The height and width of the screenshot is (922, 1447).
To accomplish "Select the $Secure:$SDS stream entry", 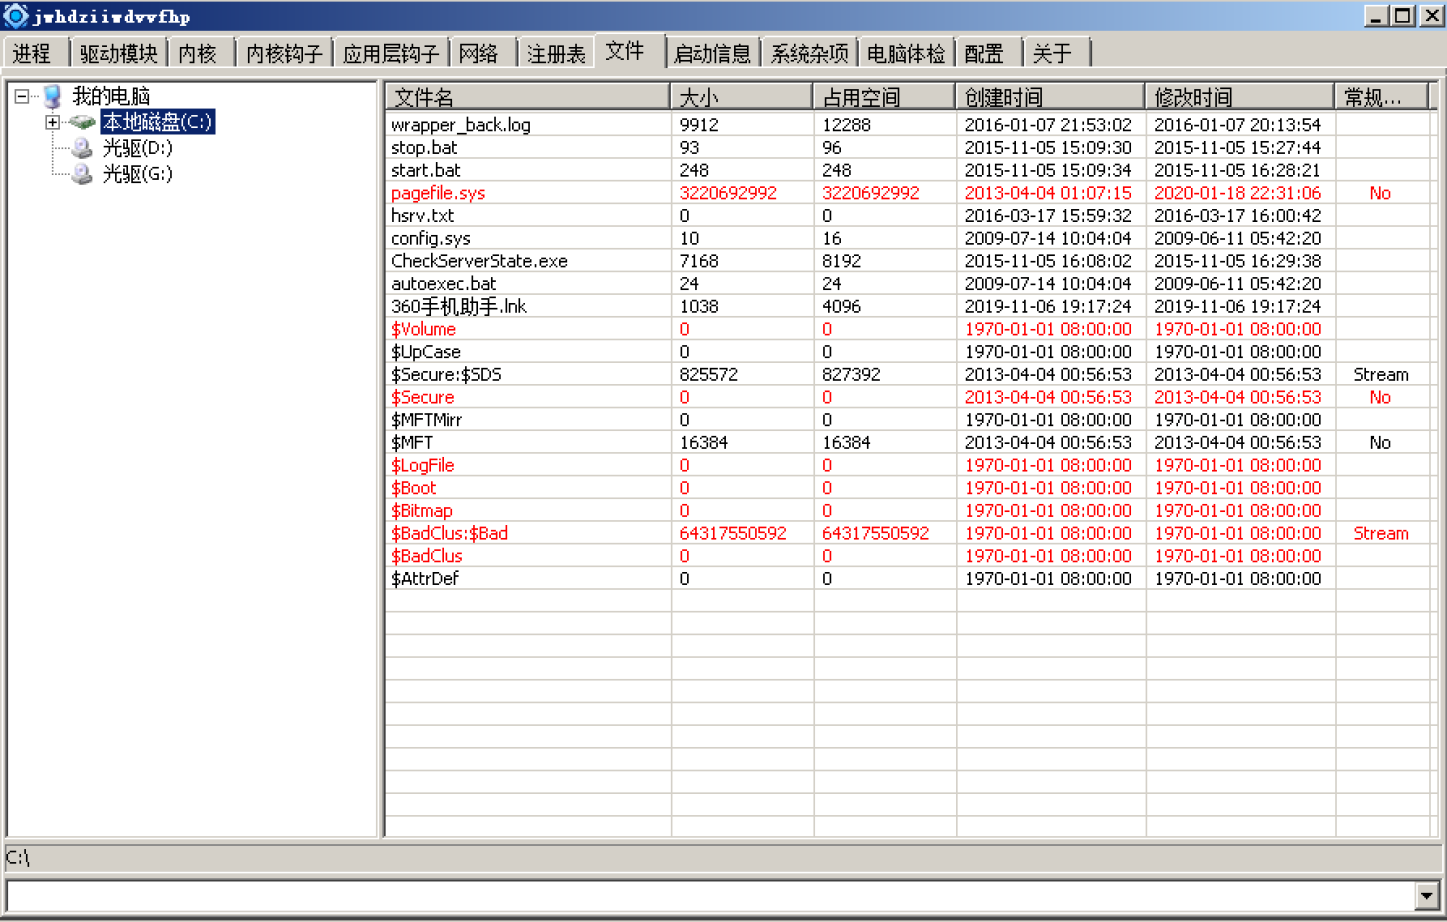I will [446, 374].
